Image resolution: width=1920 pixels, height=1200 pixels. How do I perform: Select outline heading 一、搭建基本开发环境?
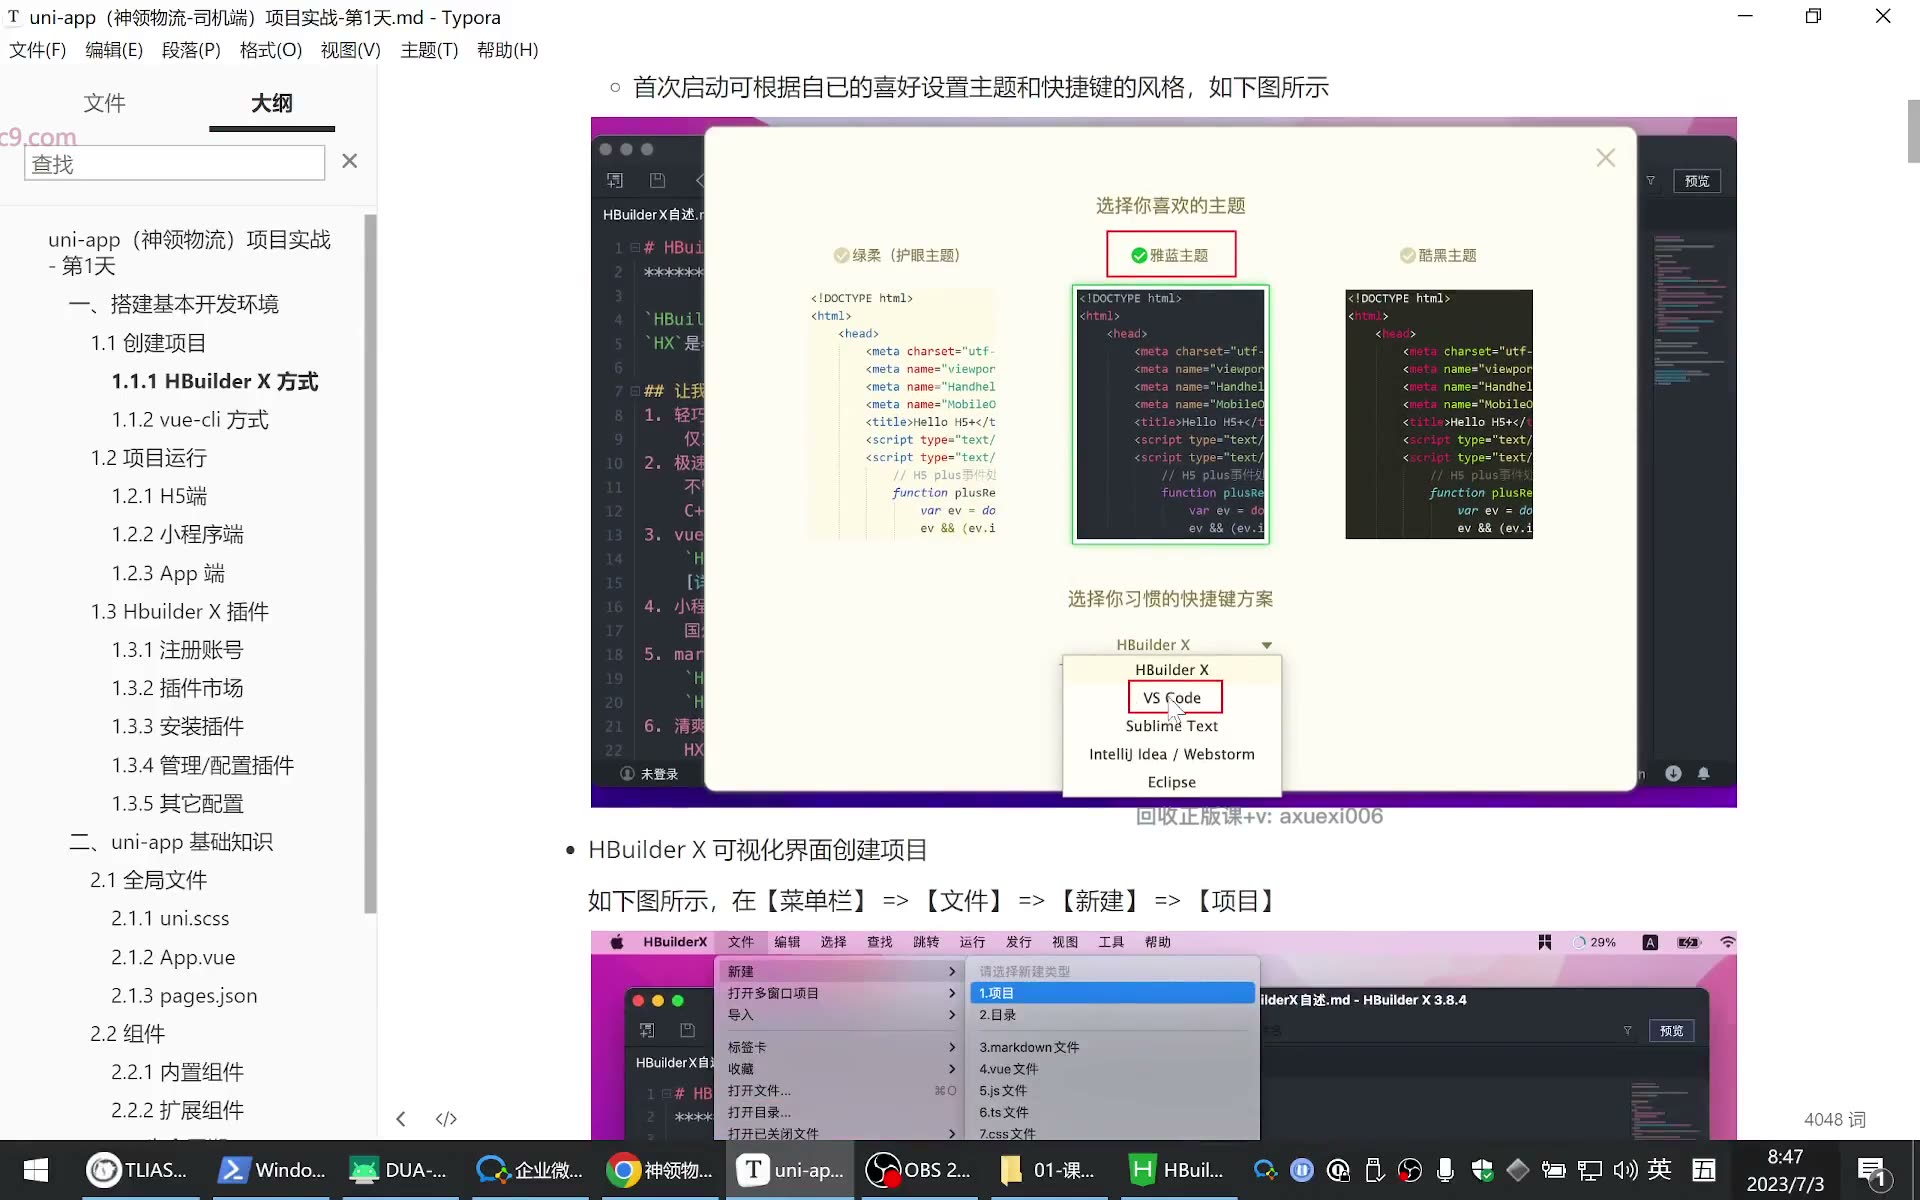point(174,304)
